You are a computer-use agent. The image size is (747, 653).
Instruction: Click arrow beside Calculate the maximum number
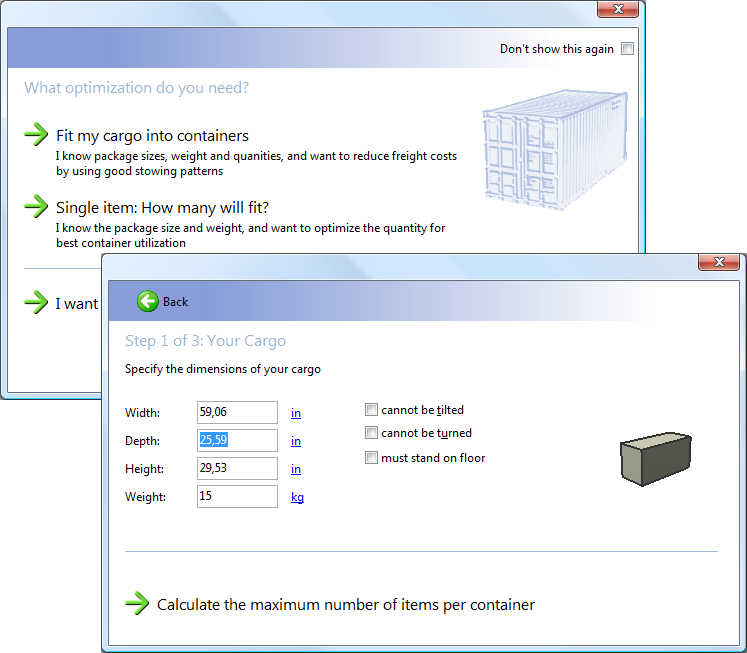137,604
